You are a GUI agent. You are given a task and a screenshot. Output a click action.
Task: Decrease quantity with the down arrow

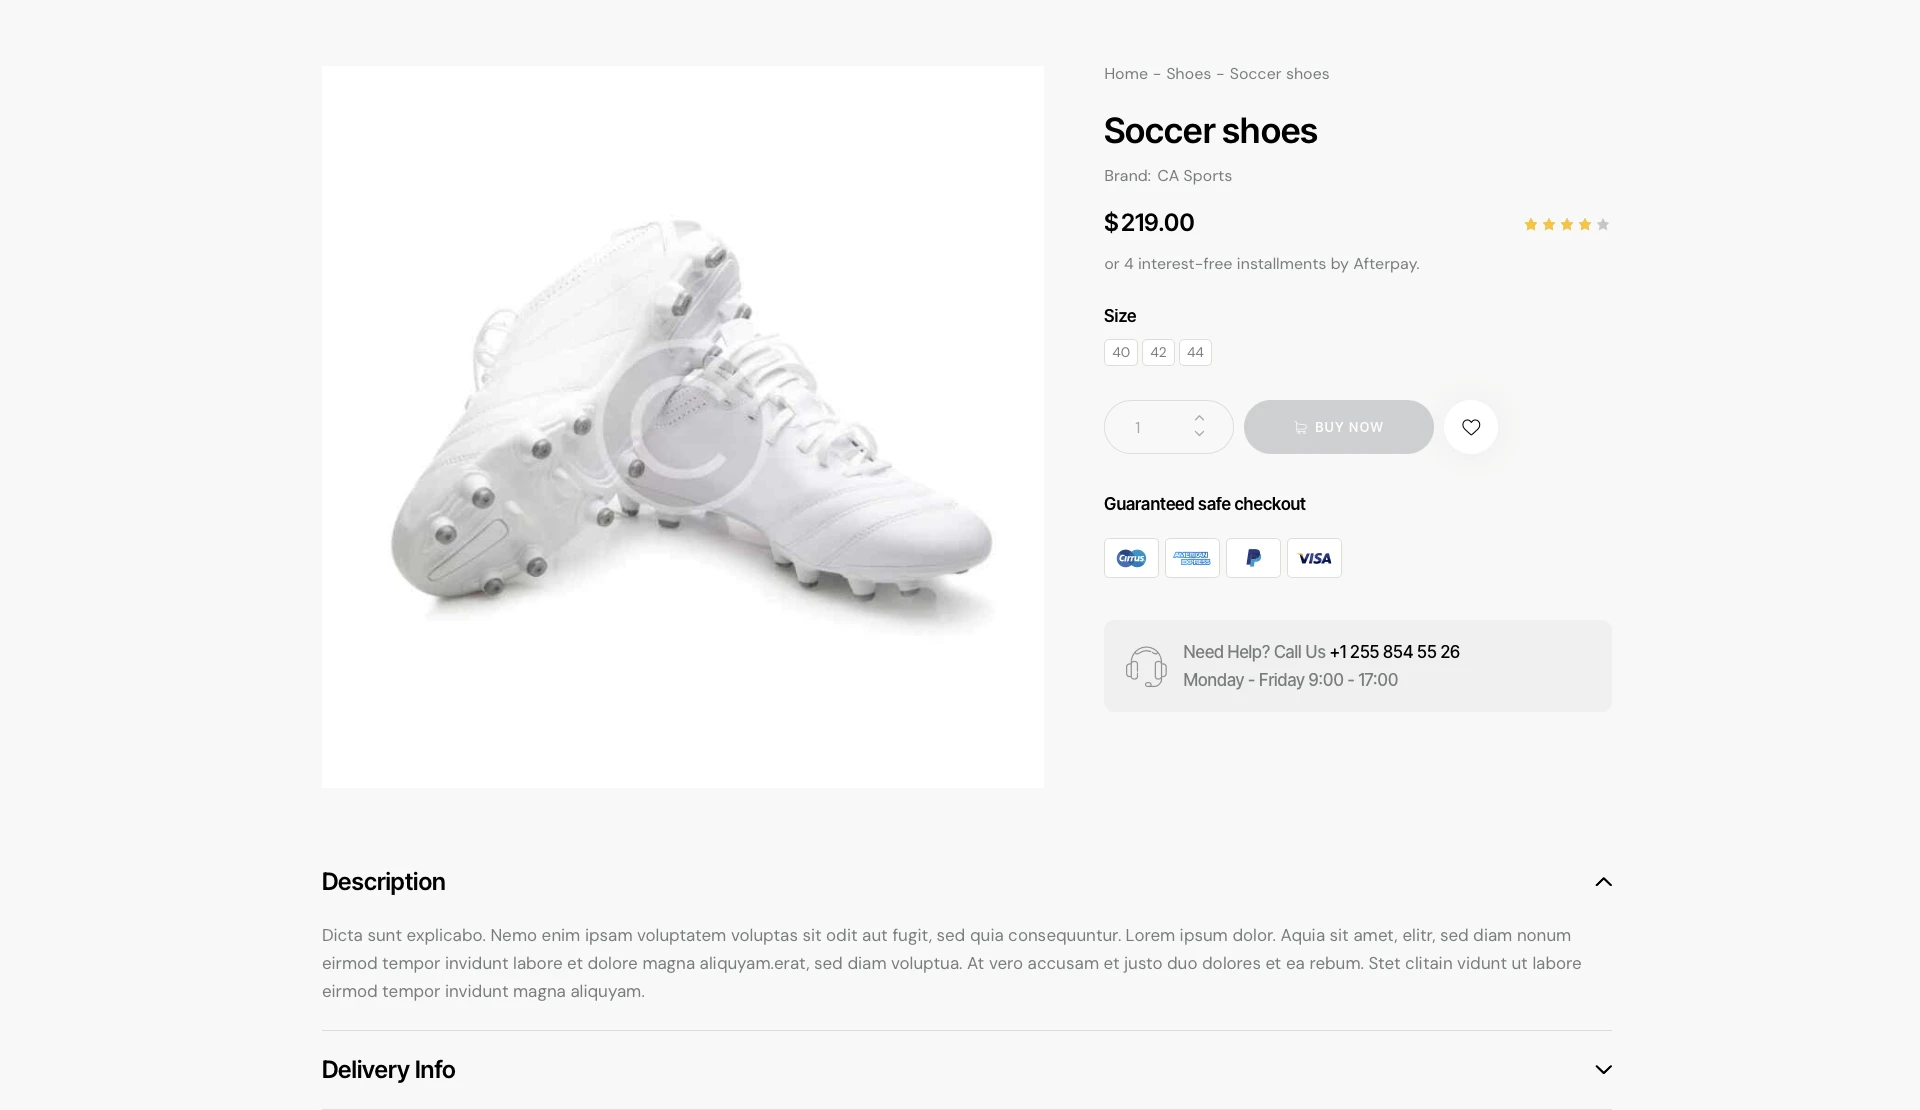pos(1199,434)
